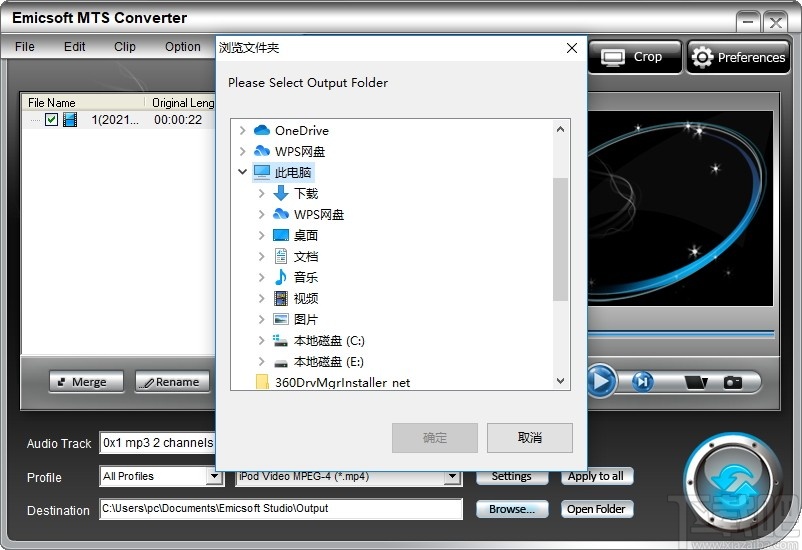Open Preferences with the gear icon
The height and width of the screenshot is (550, 802).
pyautogui.click(x=738, y=57)
